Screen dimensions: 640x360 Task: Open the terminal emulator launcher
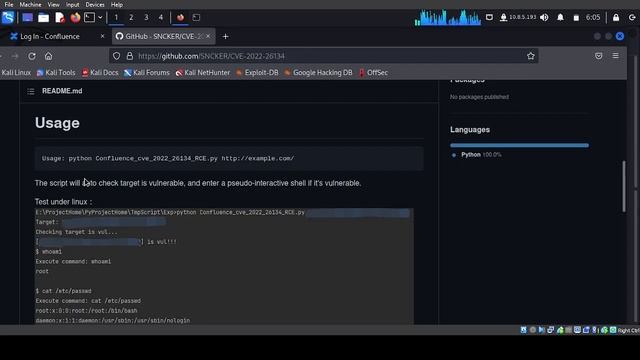tap(89, 18)
